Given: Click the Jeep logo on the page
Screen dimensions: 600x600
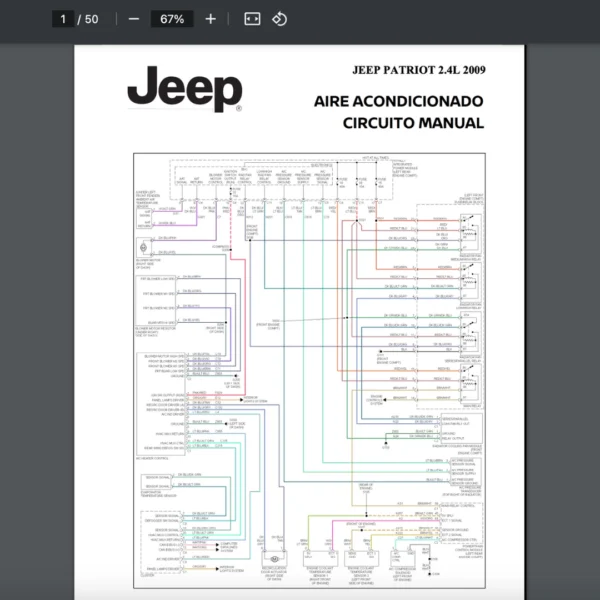Looking at the screenshot, I should click(x=185, y=89).
